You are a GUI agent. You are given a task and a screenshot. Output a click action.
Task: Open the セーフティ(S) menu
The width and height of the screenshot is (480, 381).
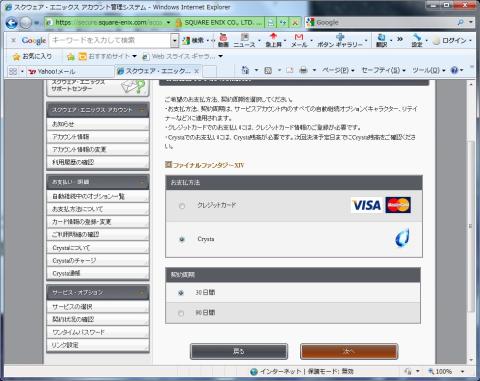383,70
